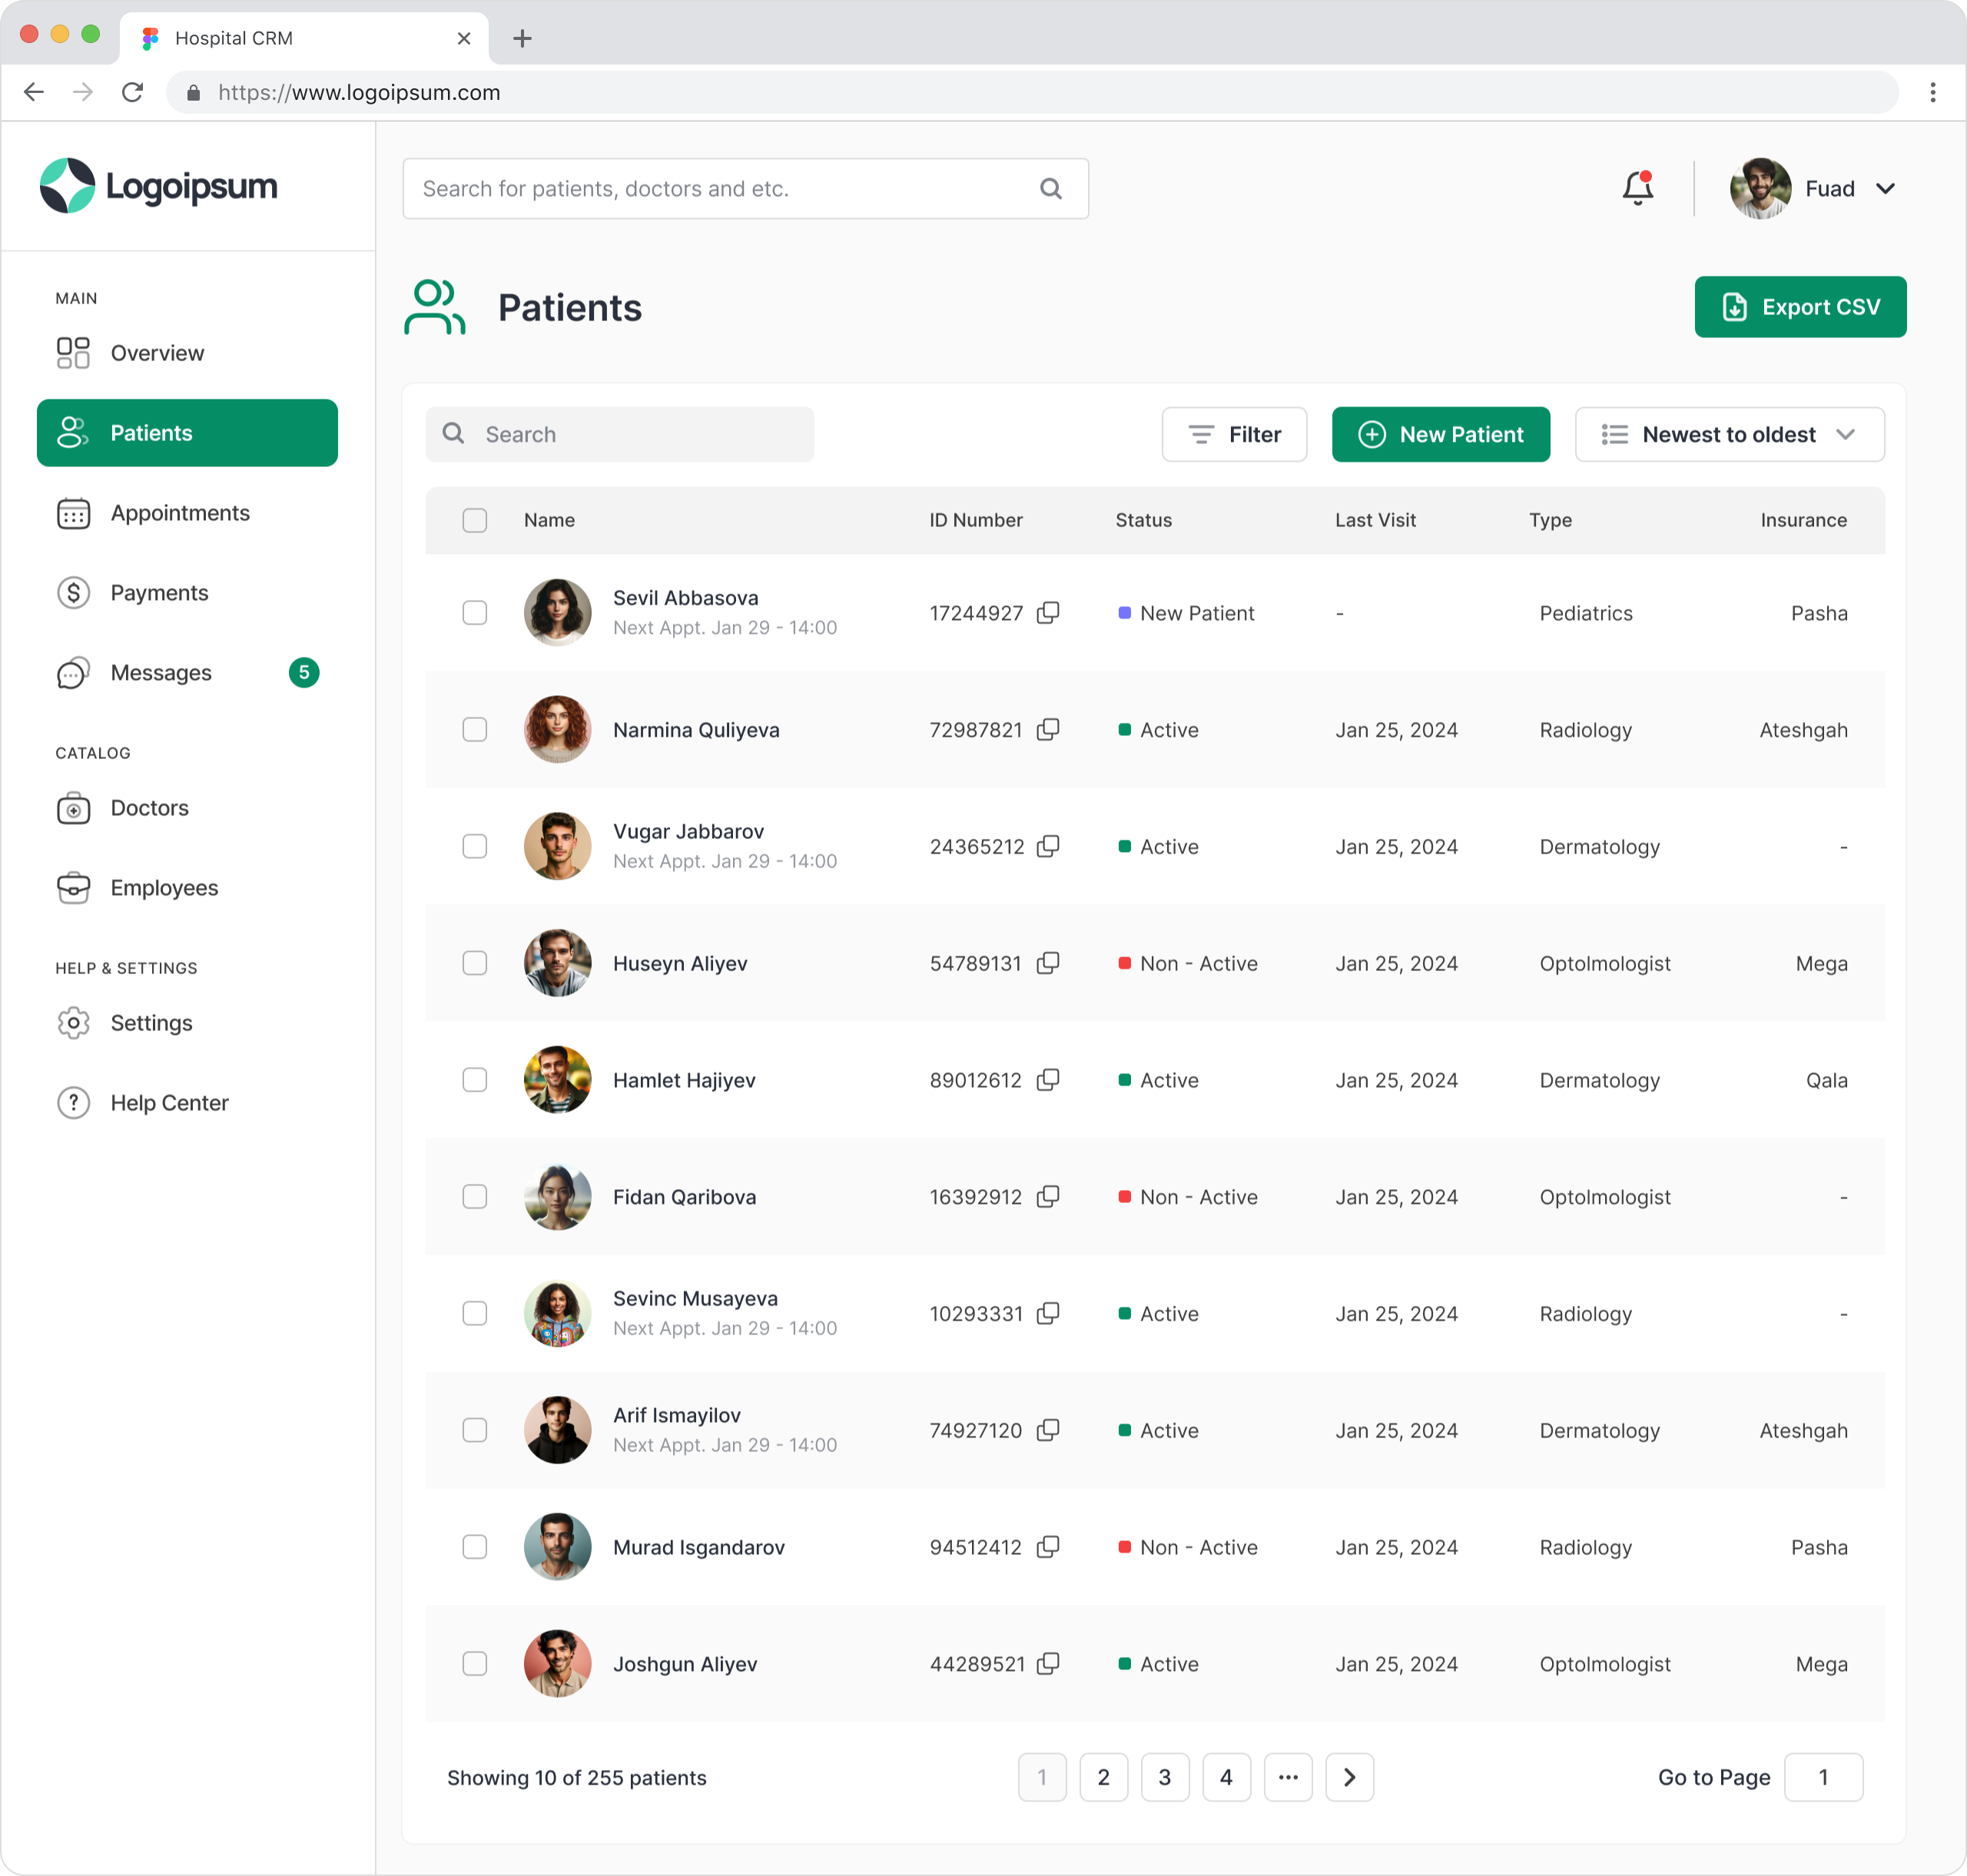The image size is (1967, 1876).
Task: Select the Appointments sidebar icon
Action: 74,513
